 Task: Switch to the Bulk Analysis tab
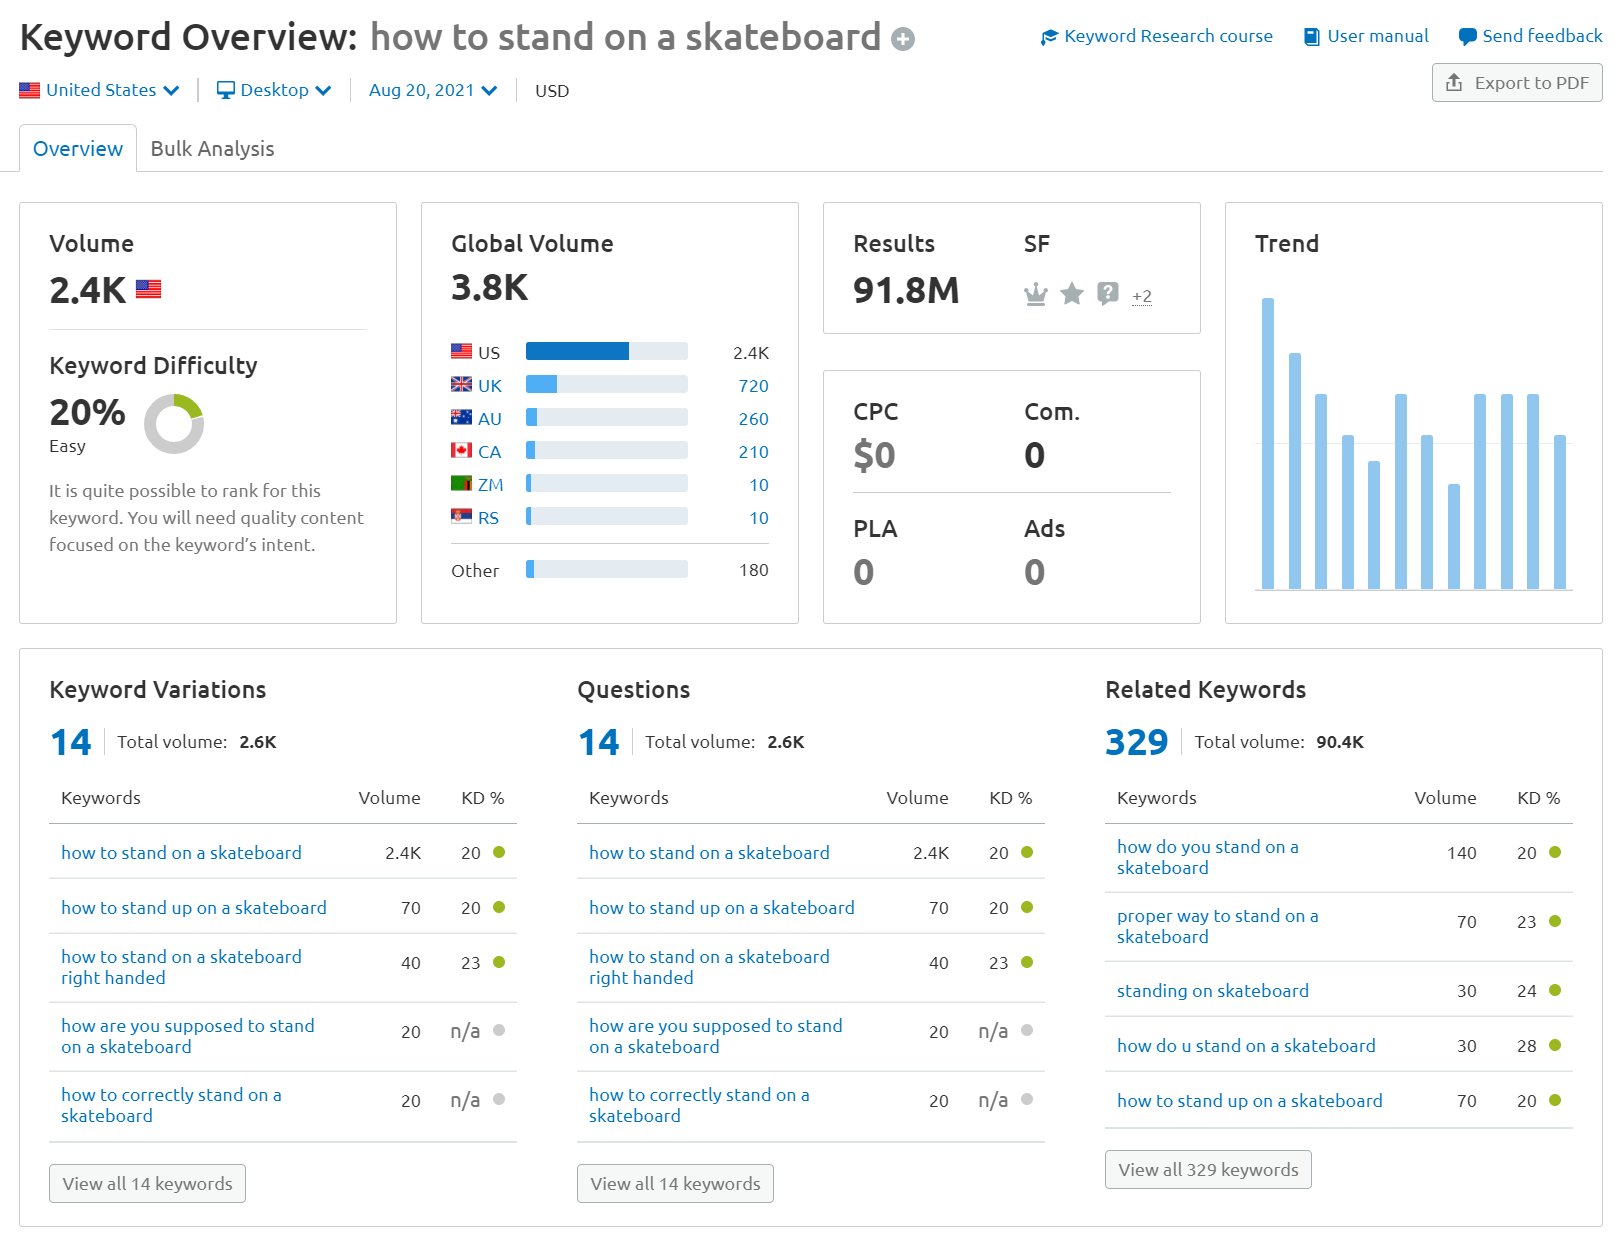click(x=212, y=149)
